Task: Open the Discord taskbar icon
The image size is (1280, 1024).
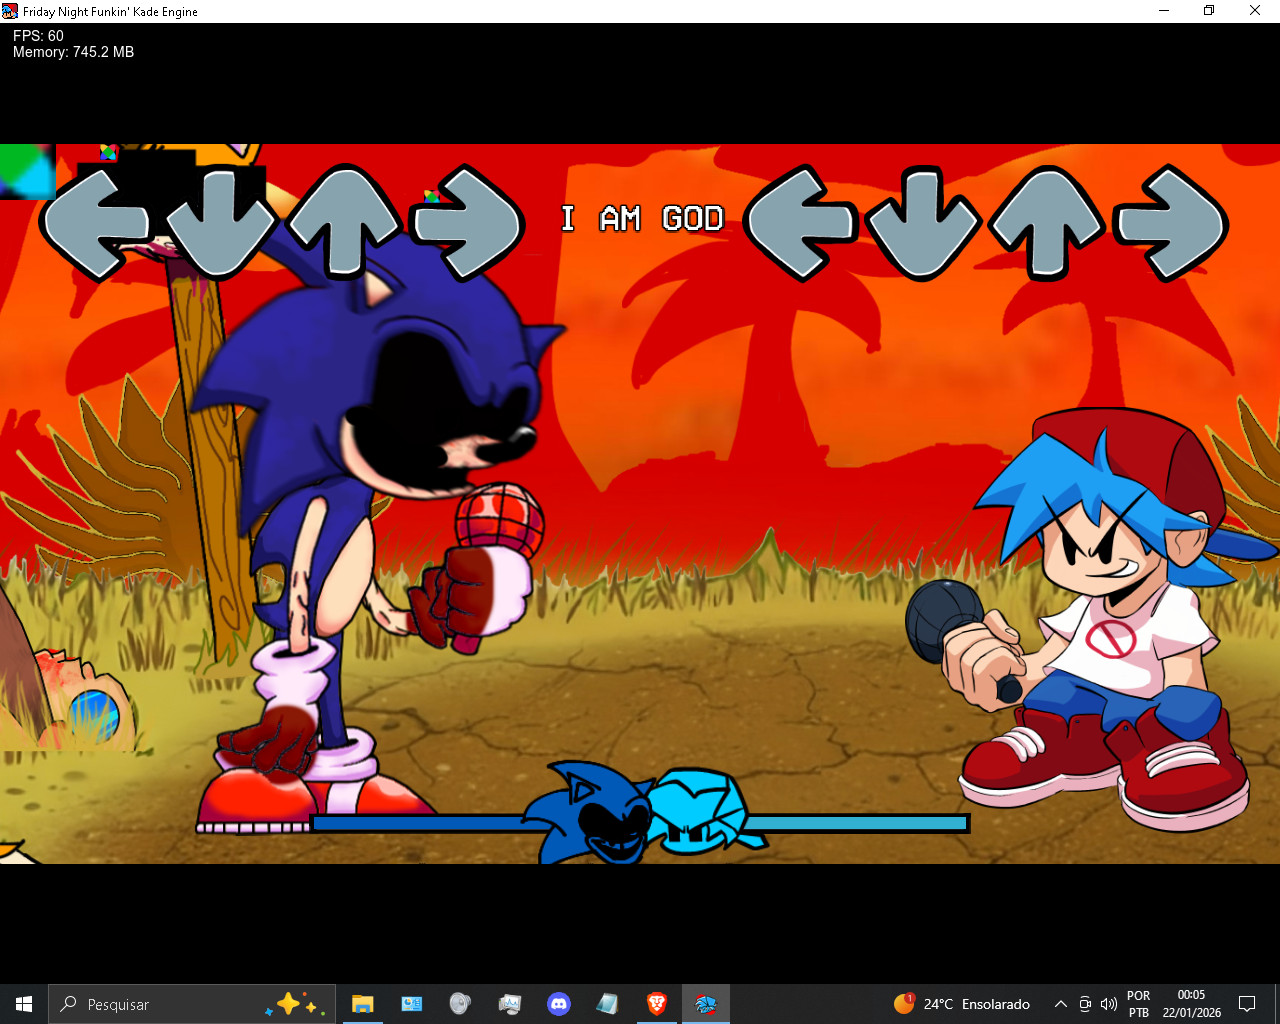Action: 559,1004
